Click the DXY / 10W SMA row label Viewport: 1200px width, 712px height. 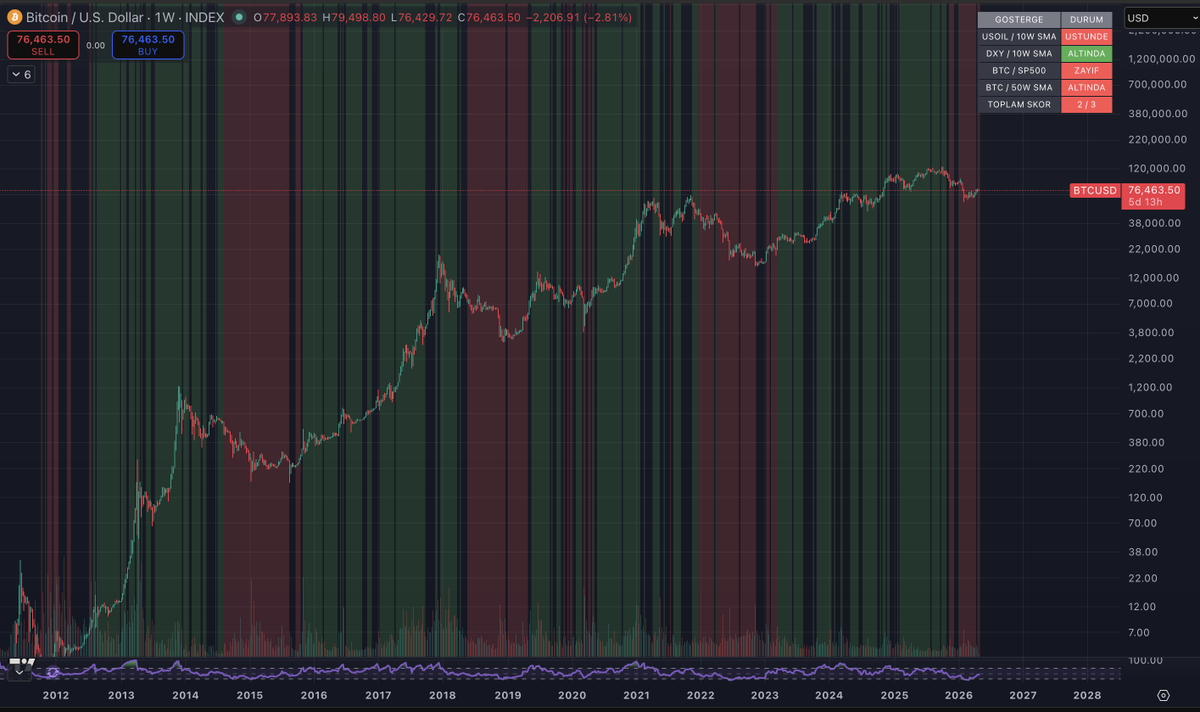tap(1019, 53)
